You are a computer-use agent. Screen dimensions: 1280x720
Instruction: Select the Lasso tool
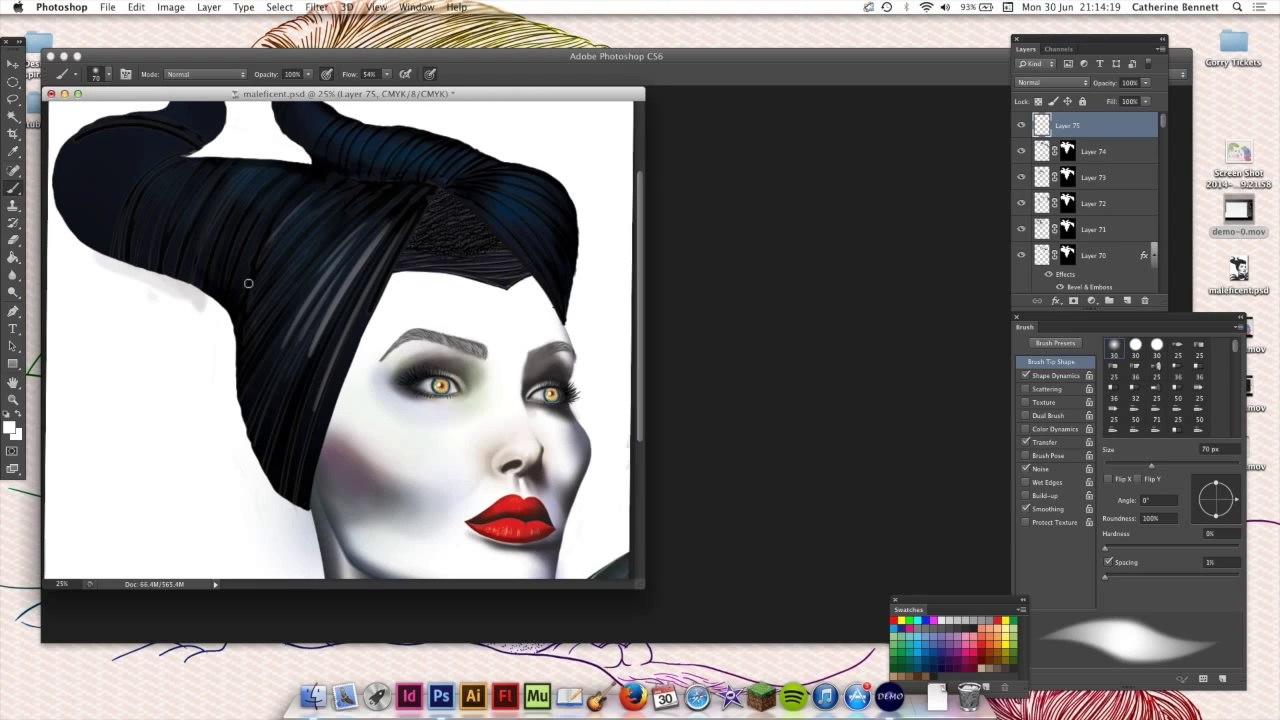13,99
